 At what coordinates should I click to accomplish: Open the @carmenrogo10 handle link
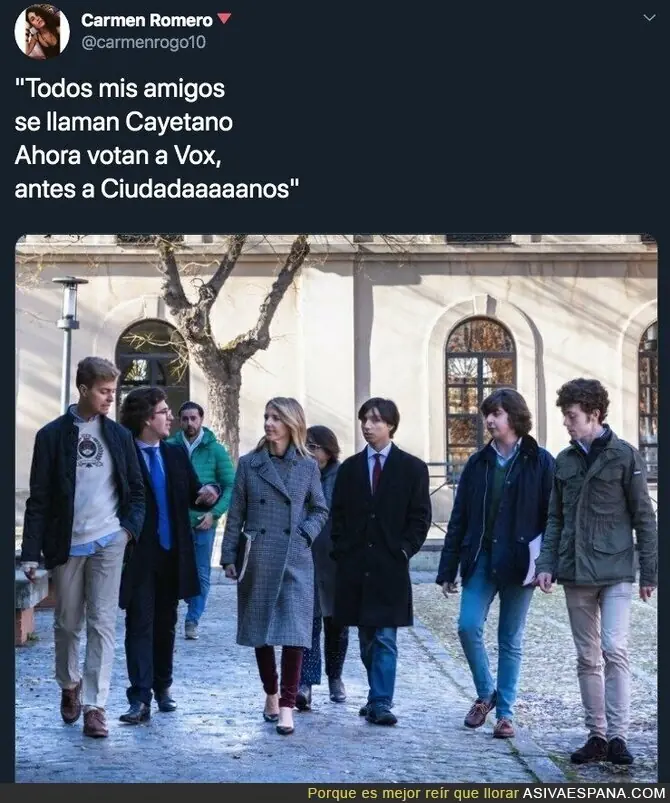(x=143, y=42)
